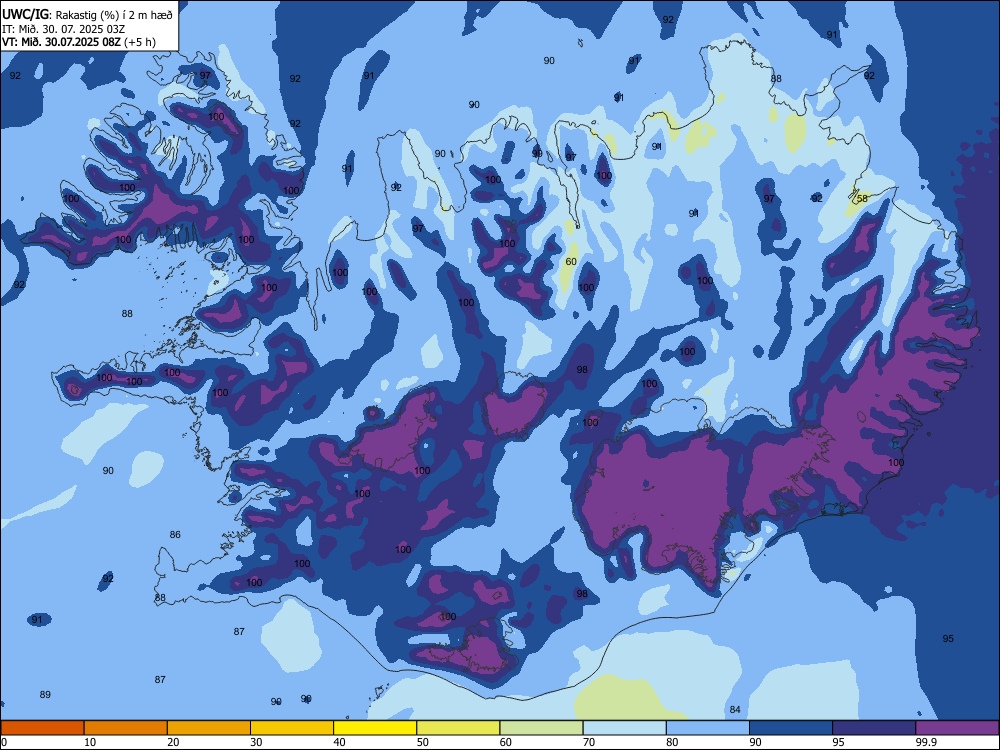This screenshot has width=1000, height=750.
Task: Click the '84' humidity value on the map
Action: pyautogui.click(x=735, y=710)
